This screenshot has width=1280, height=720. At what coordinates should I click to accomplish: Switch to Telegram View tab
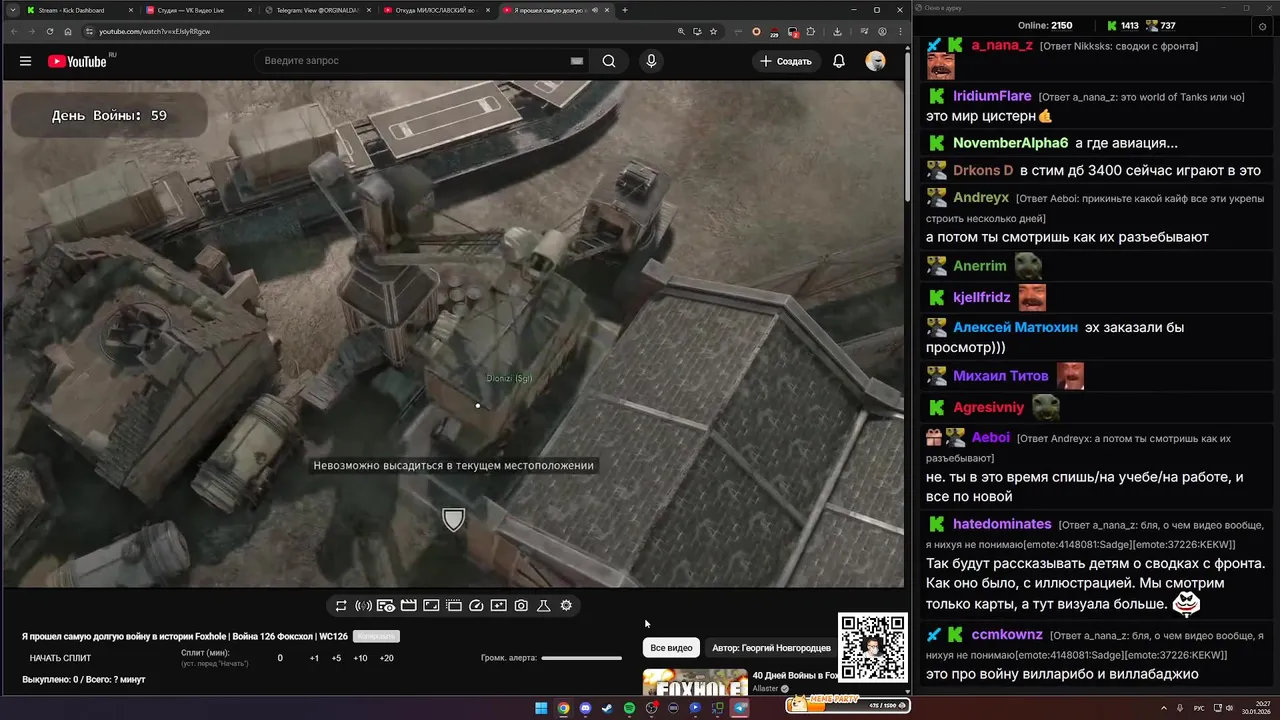coord(317,10)
